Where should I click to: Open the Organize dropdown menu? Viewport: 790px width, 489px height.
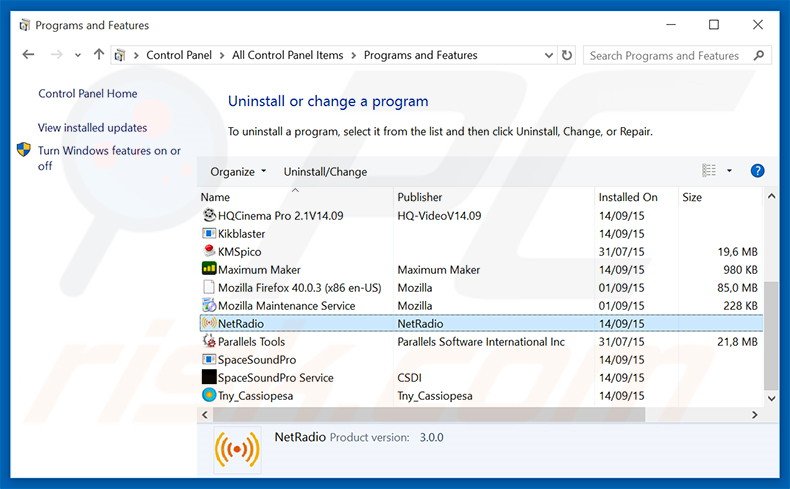tap(238, 172)
